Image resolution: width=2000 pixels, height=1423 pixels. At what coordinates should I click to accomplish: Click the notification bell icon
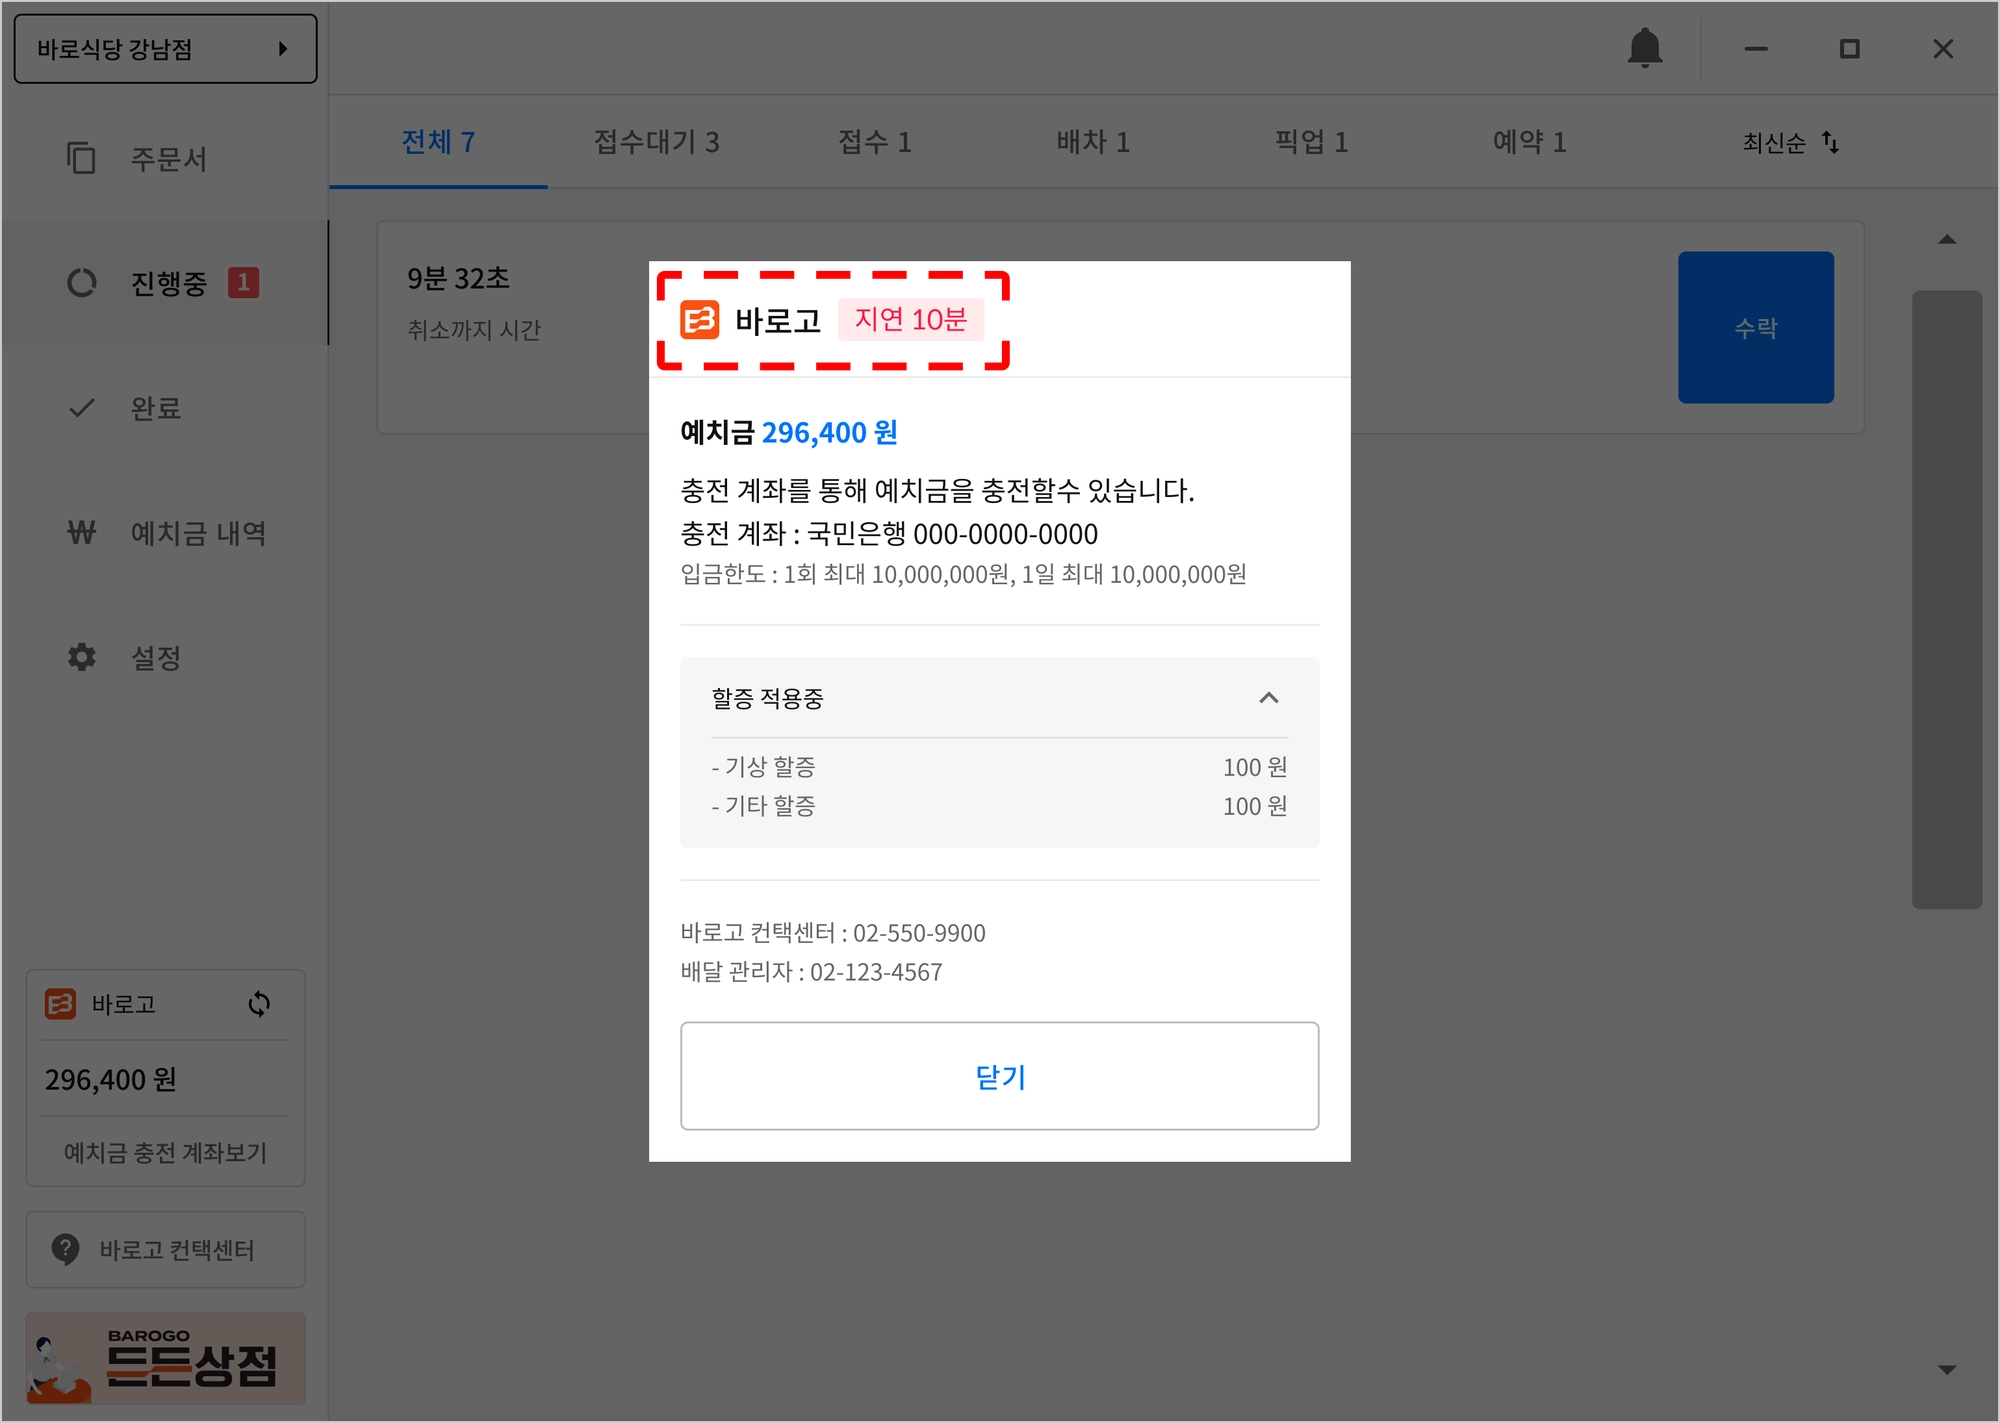point(1644,48)
